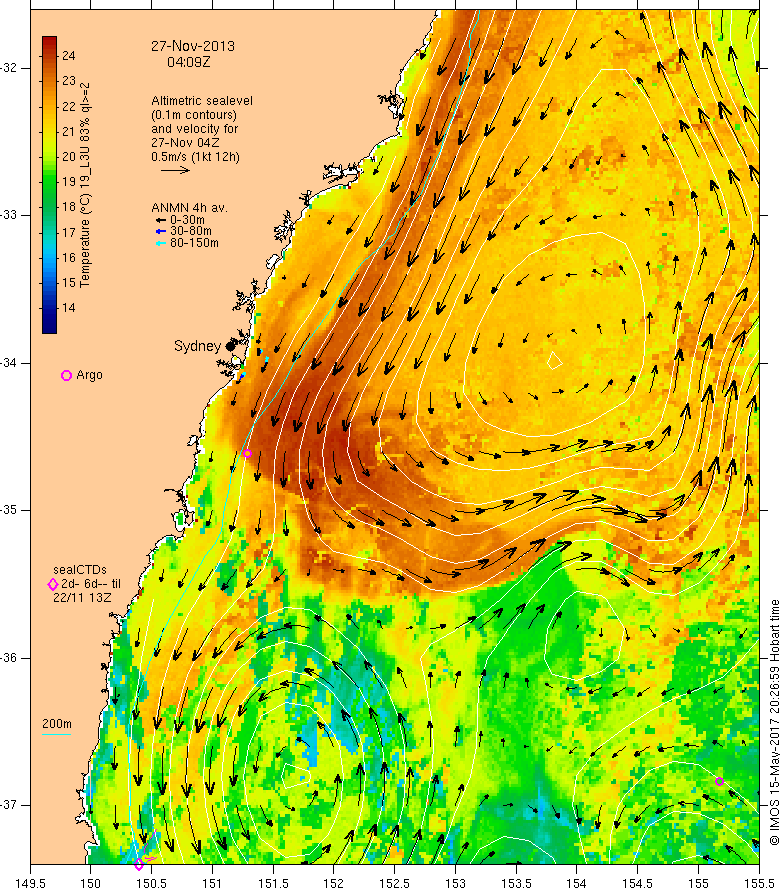Click the 'ANMN 4h av.' heading
The image size is (780, 890).
click(189, 208)
